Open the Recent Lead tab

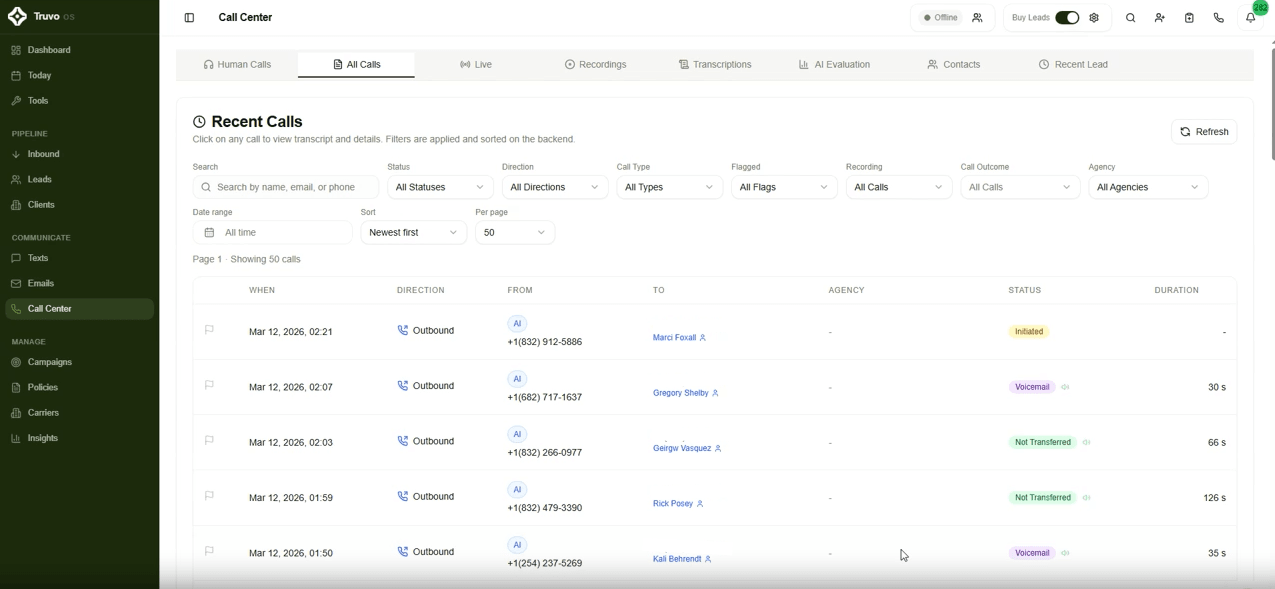pos(1073,64)
